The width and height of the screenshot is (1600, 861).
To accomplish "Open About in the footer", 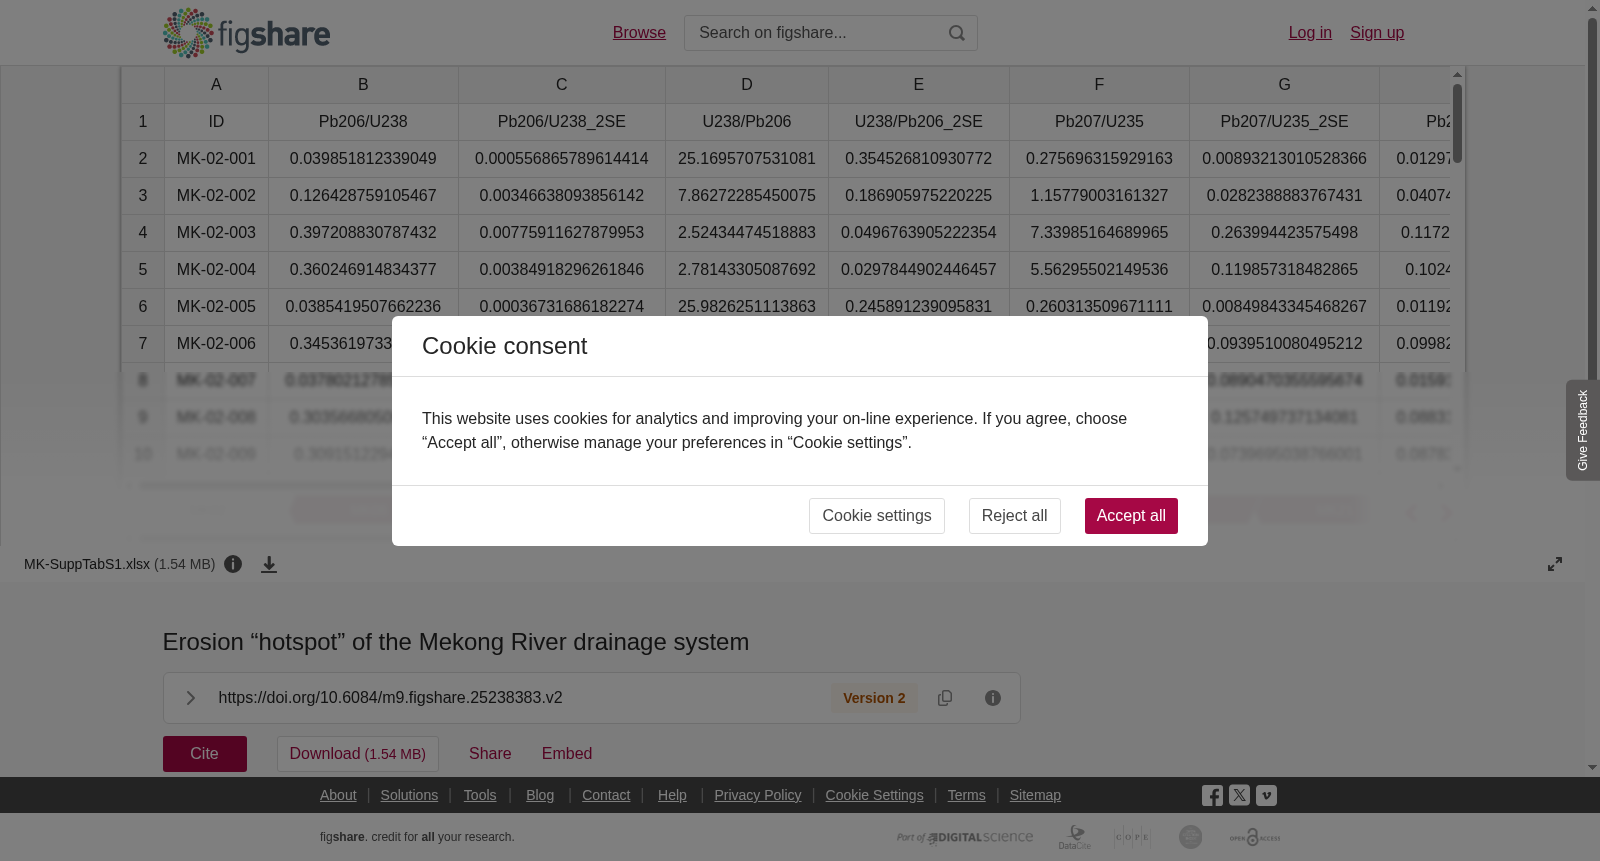I will 338,795.
